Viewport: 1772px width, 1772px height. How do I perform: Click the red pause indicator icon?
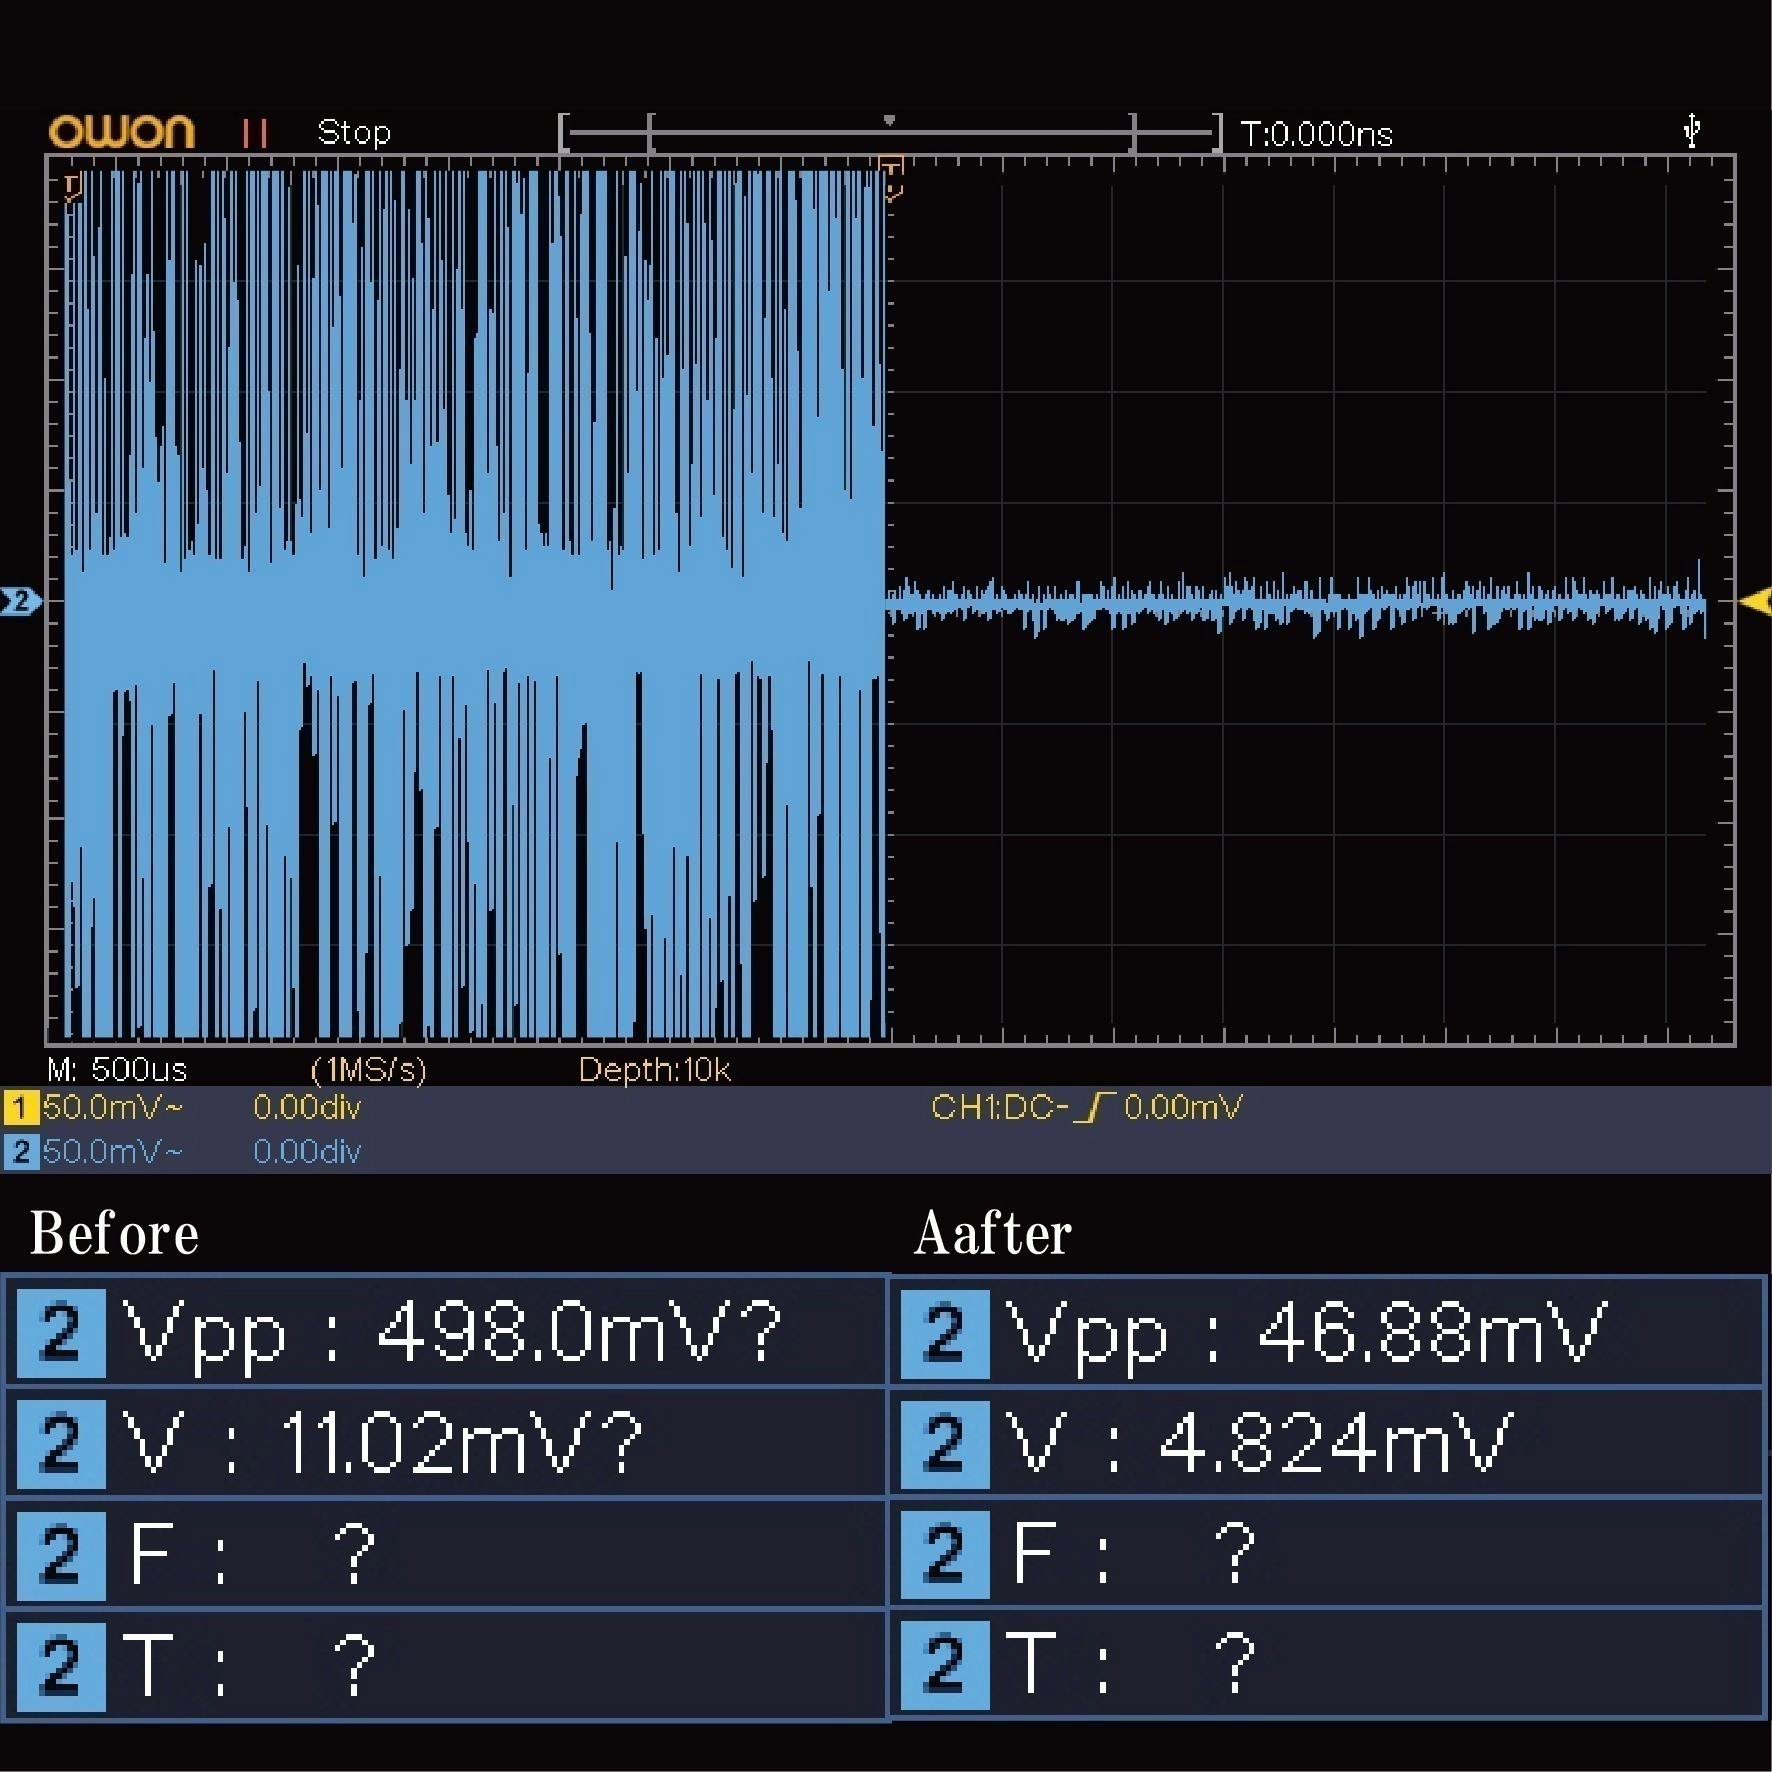[x=254, y=133]
